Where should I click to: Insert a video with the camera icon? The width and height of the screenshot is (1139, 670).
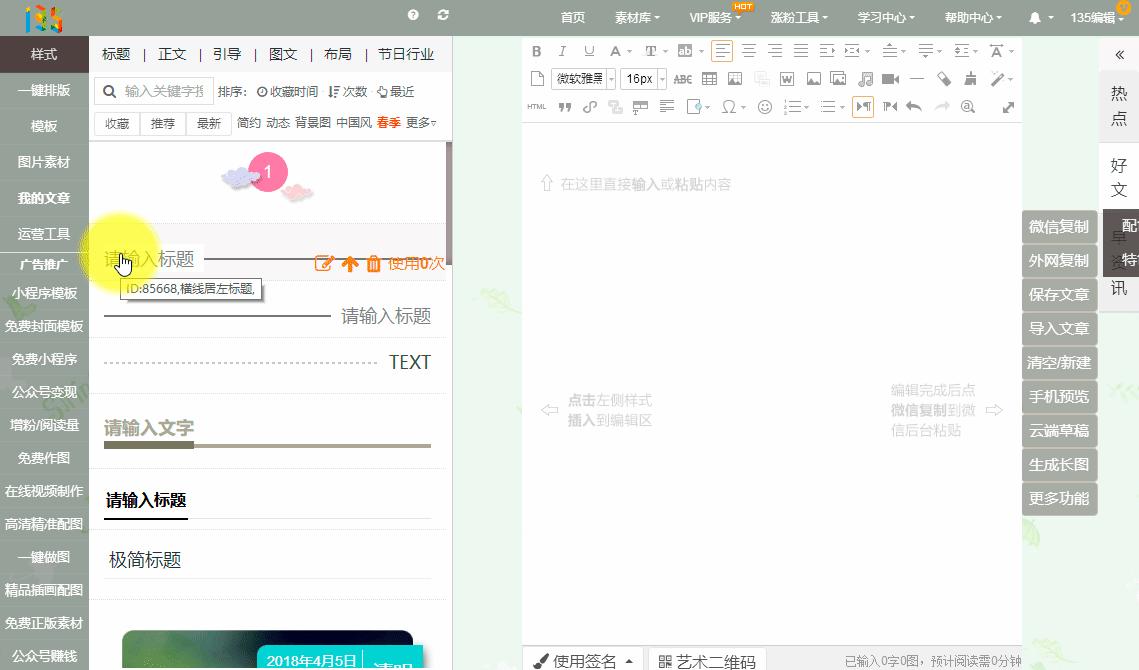tap(890, 79)
